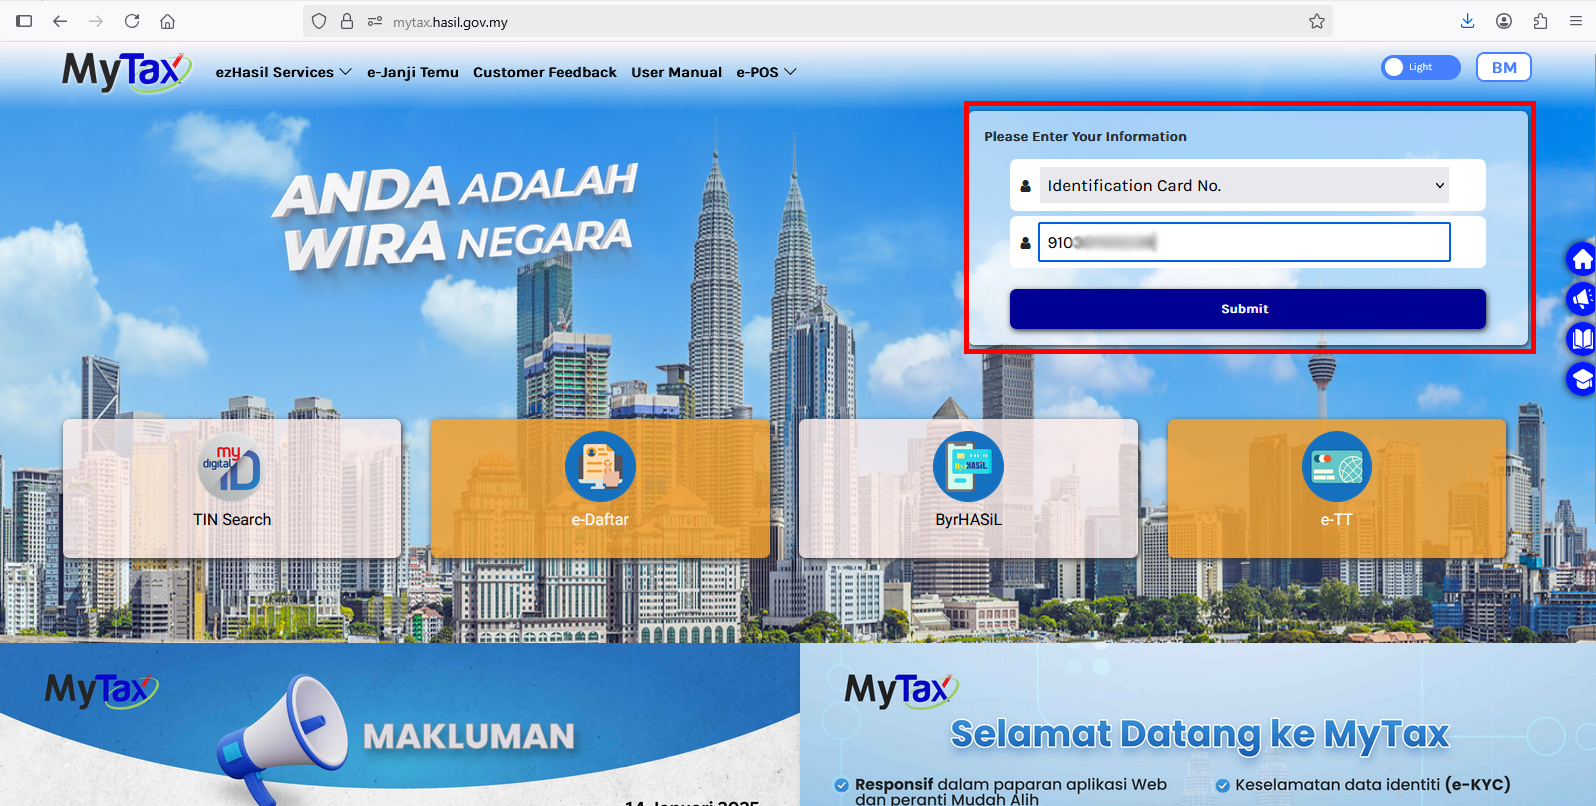The image size is (1596, 806).
Task: Open the e-TT telegraphic transfer icon
Action: tap(1336, 467)
